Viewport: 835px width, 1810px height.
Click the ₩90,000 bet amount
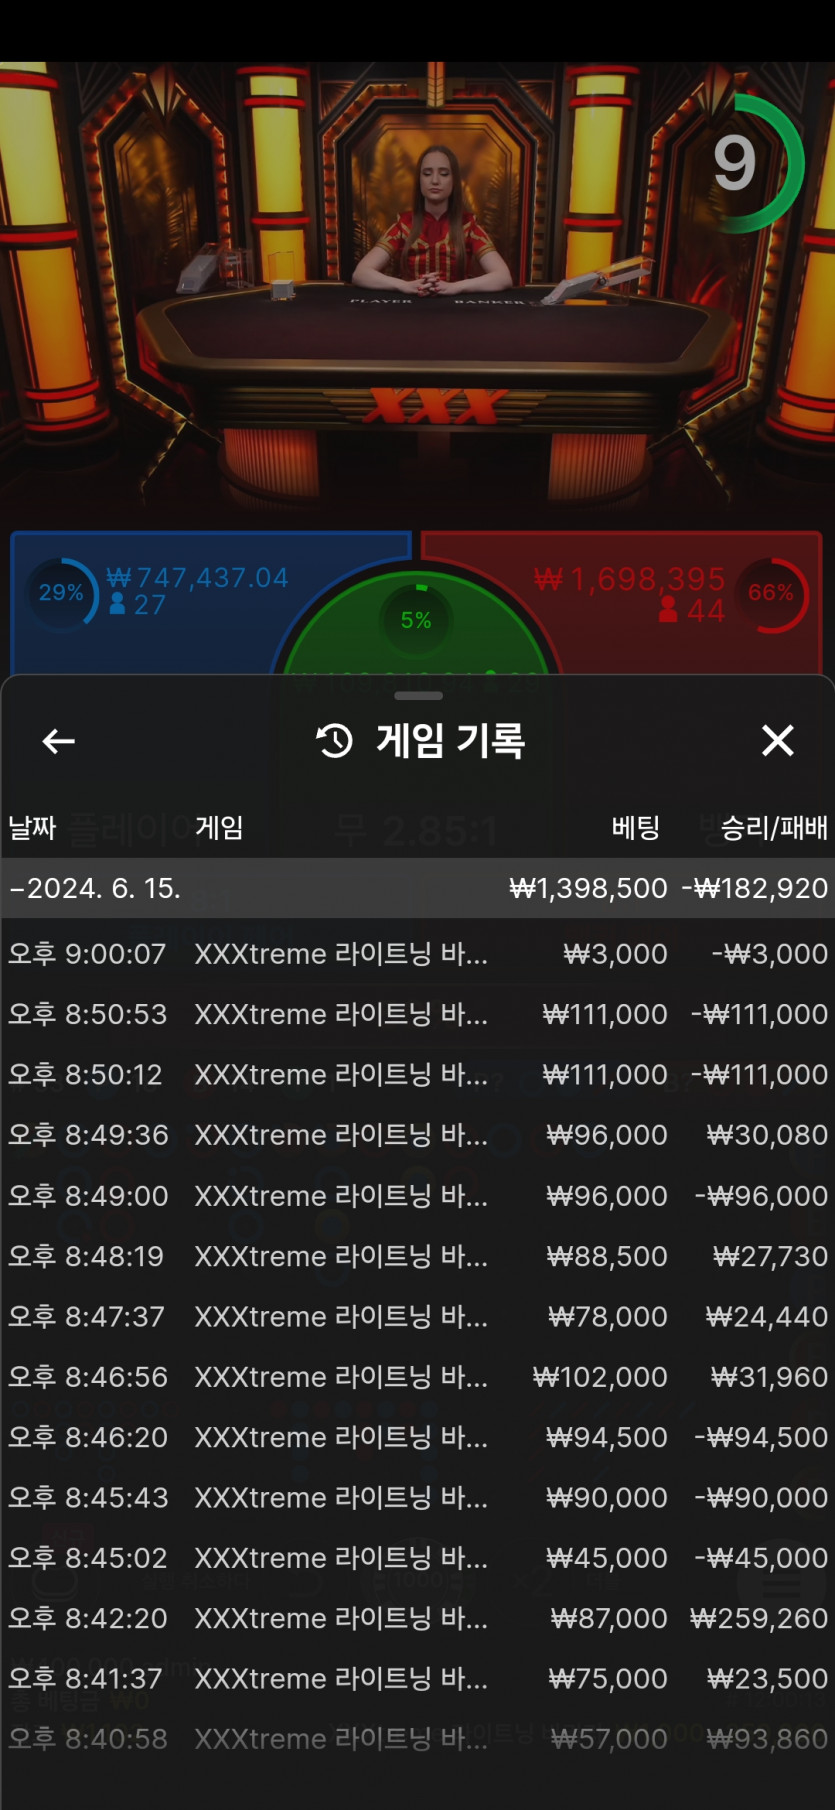tap(607, 1498)
